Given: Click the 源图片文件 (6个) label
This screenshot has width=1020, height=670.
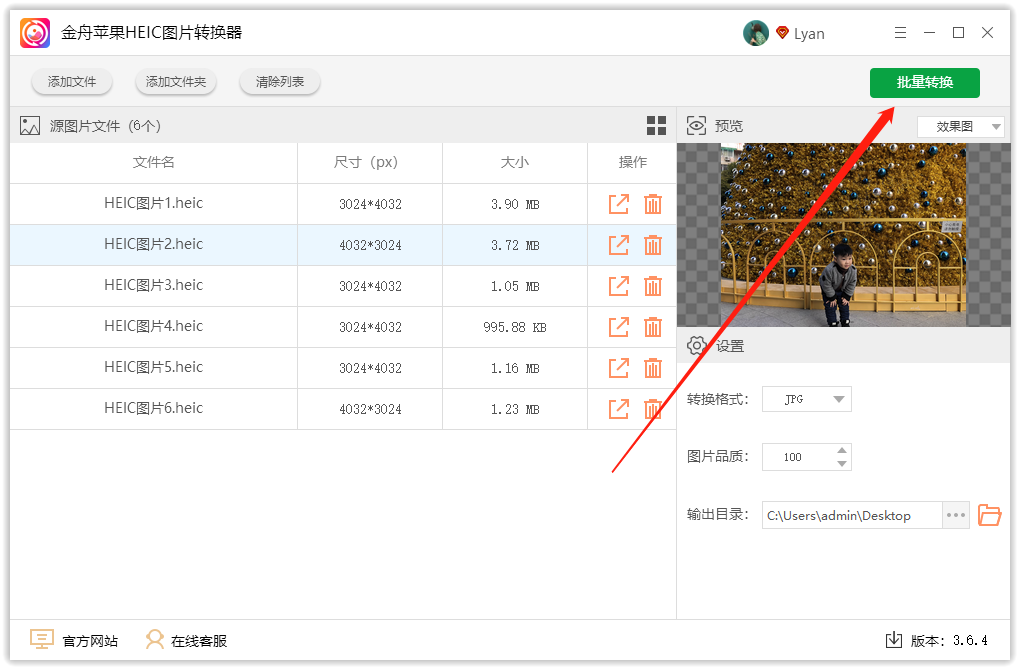Looking at the screenshot, I should pyautogui.click(x=105, y=126).
